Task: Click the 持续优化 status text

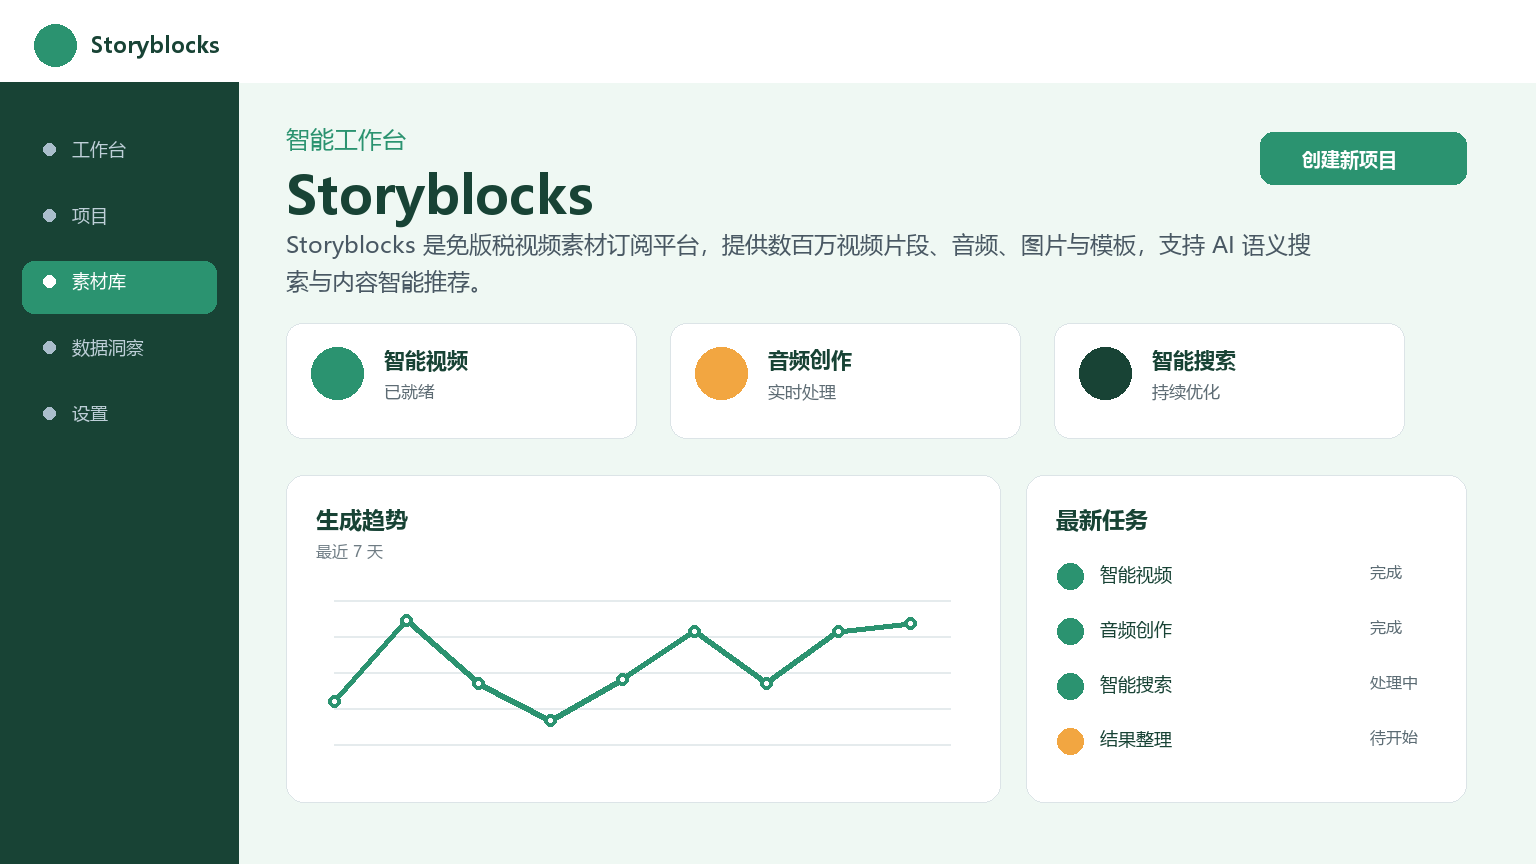Action: pyautogui.click(x=1186, y=392)
